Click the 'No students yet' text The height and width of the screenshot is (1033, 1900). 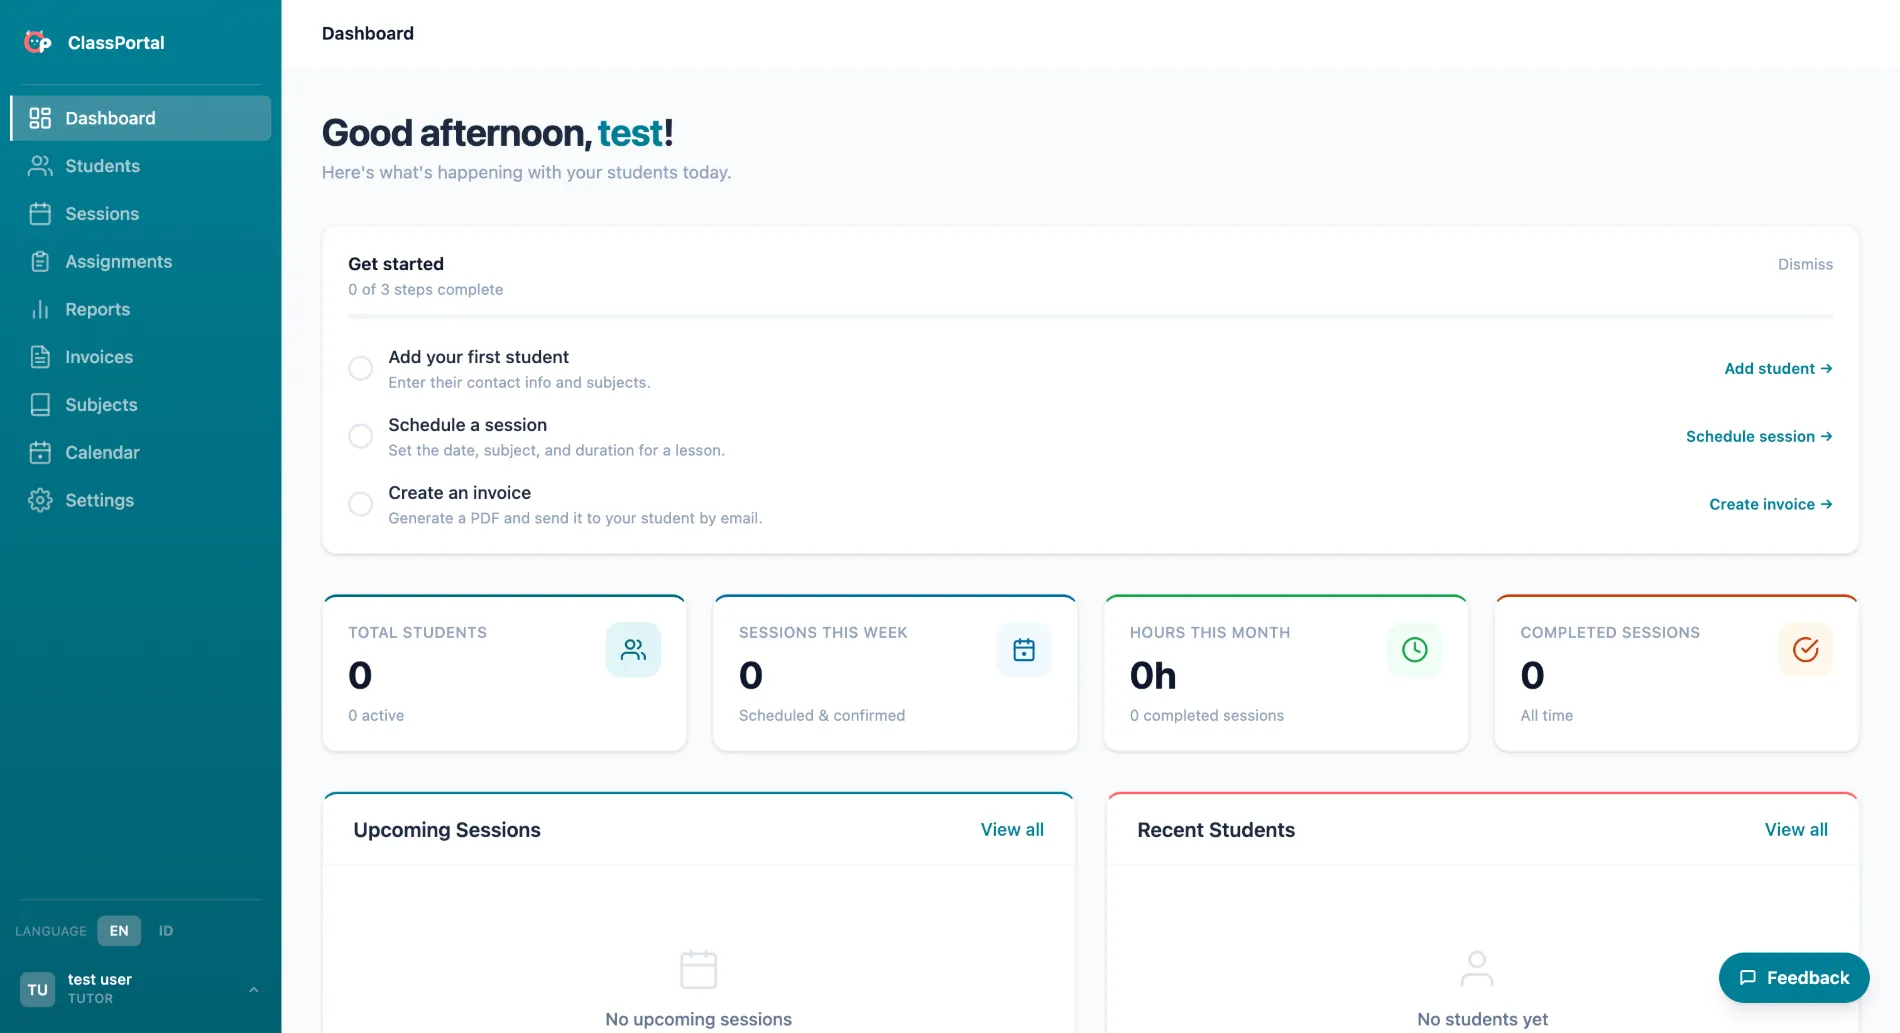[x=1482, y=1019]
